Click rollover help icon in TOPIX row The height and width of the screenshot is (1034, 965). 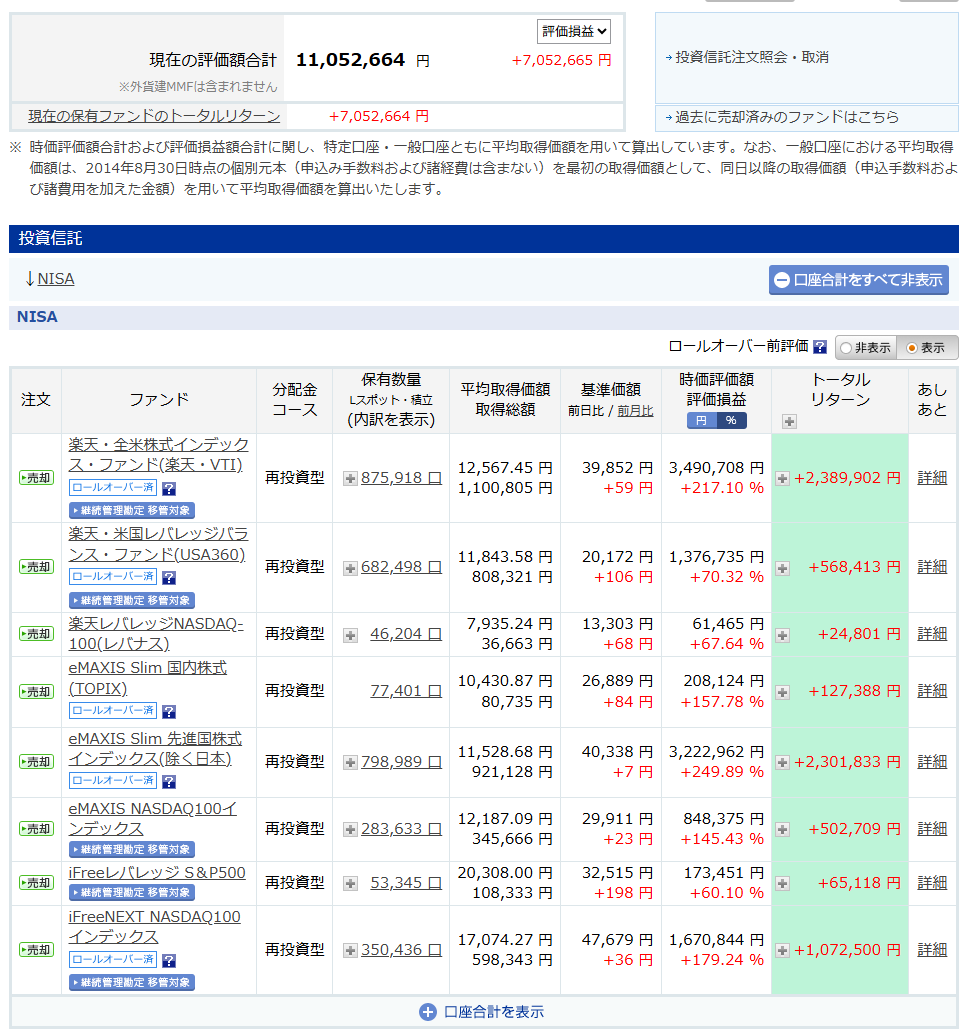[x=169, y=712]
